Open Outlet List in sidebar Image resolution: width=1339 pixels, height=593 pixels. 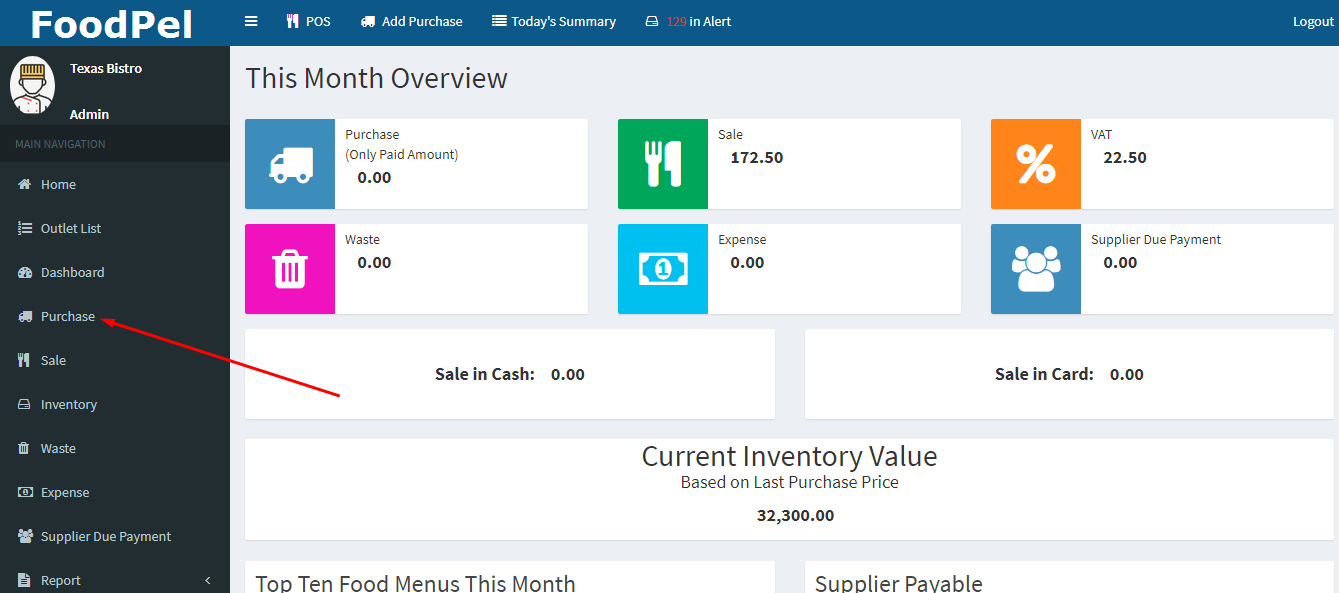click(70, 228)
